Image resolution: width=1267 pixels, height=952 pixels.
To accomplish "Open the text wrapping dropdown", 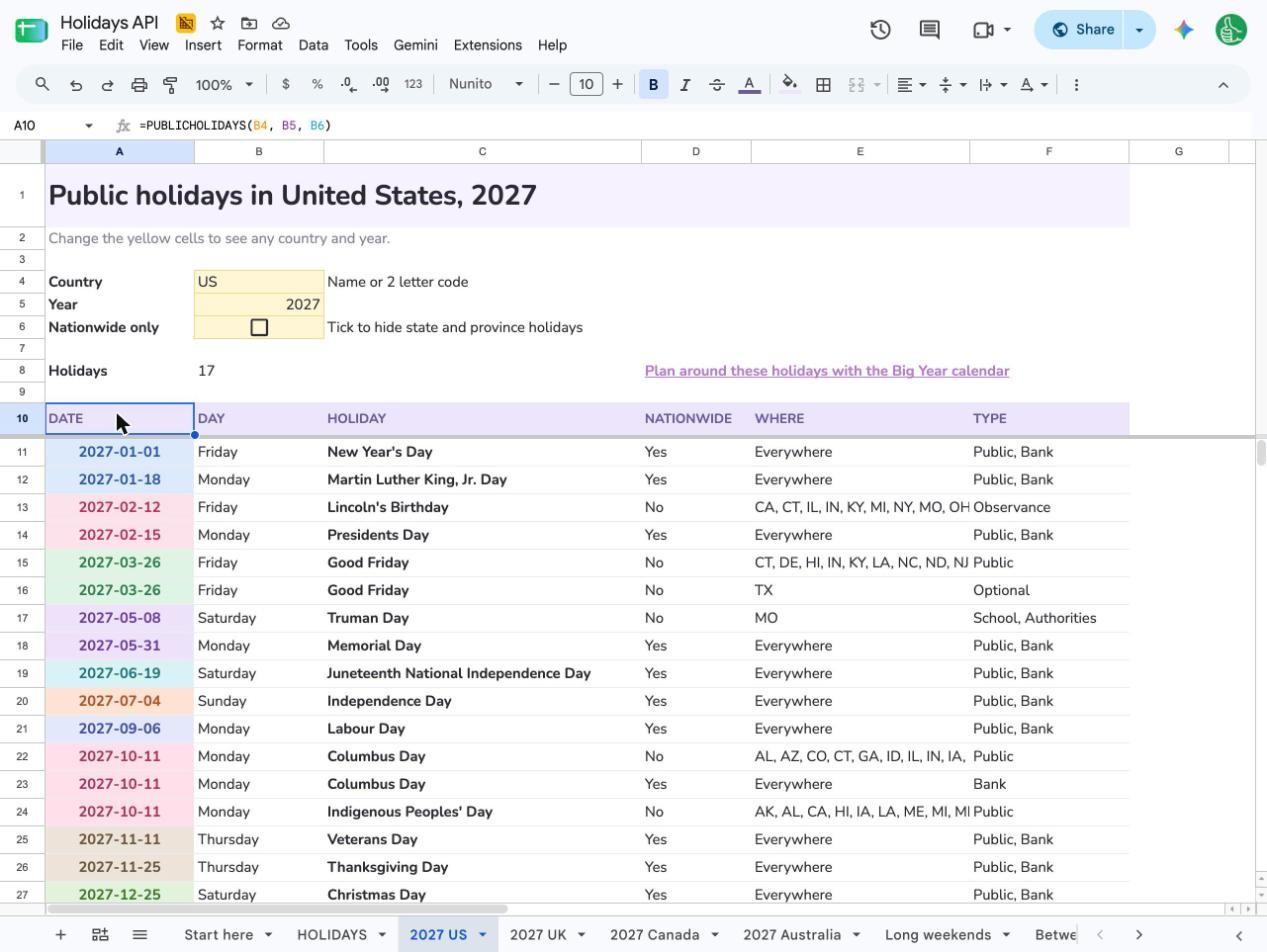I will coord(993,85).
